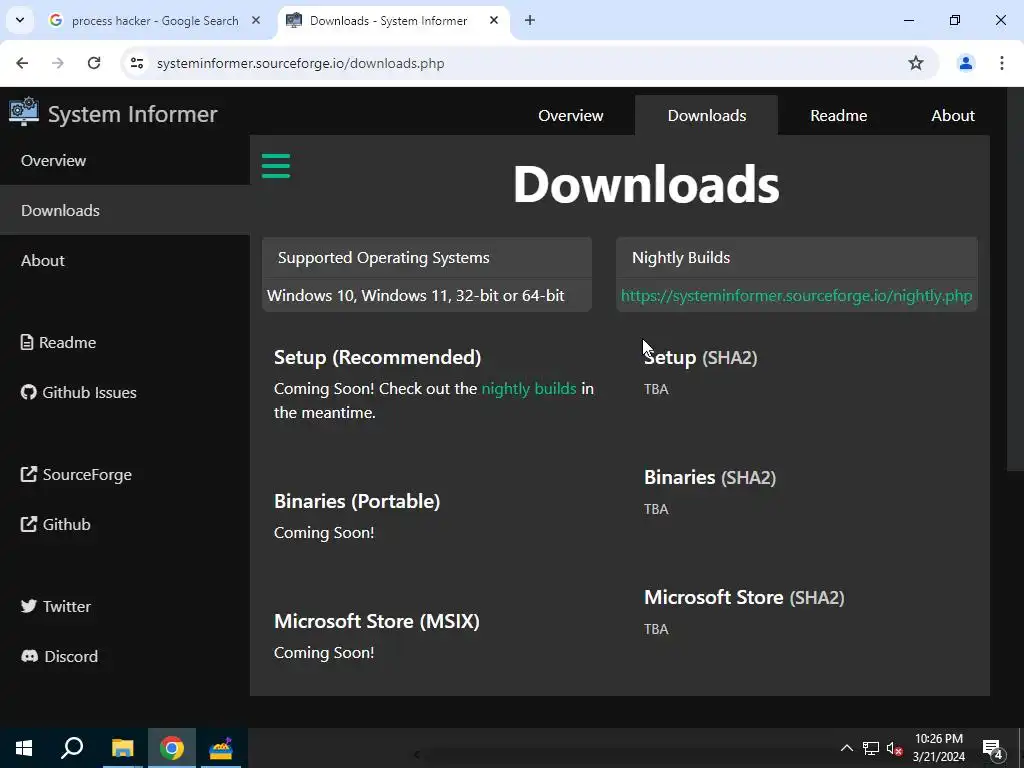
Task: Open the notification center icon
Action: tap(993, 748)
